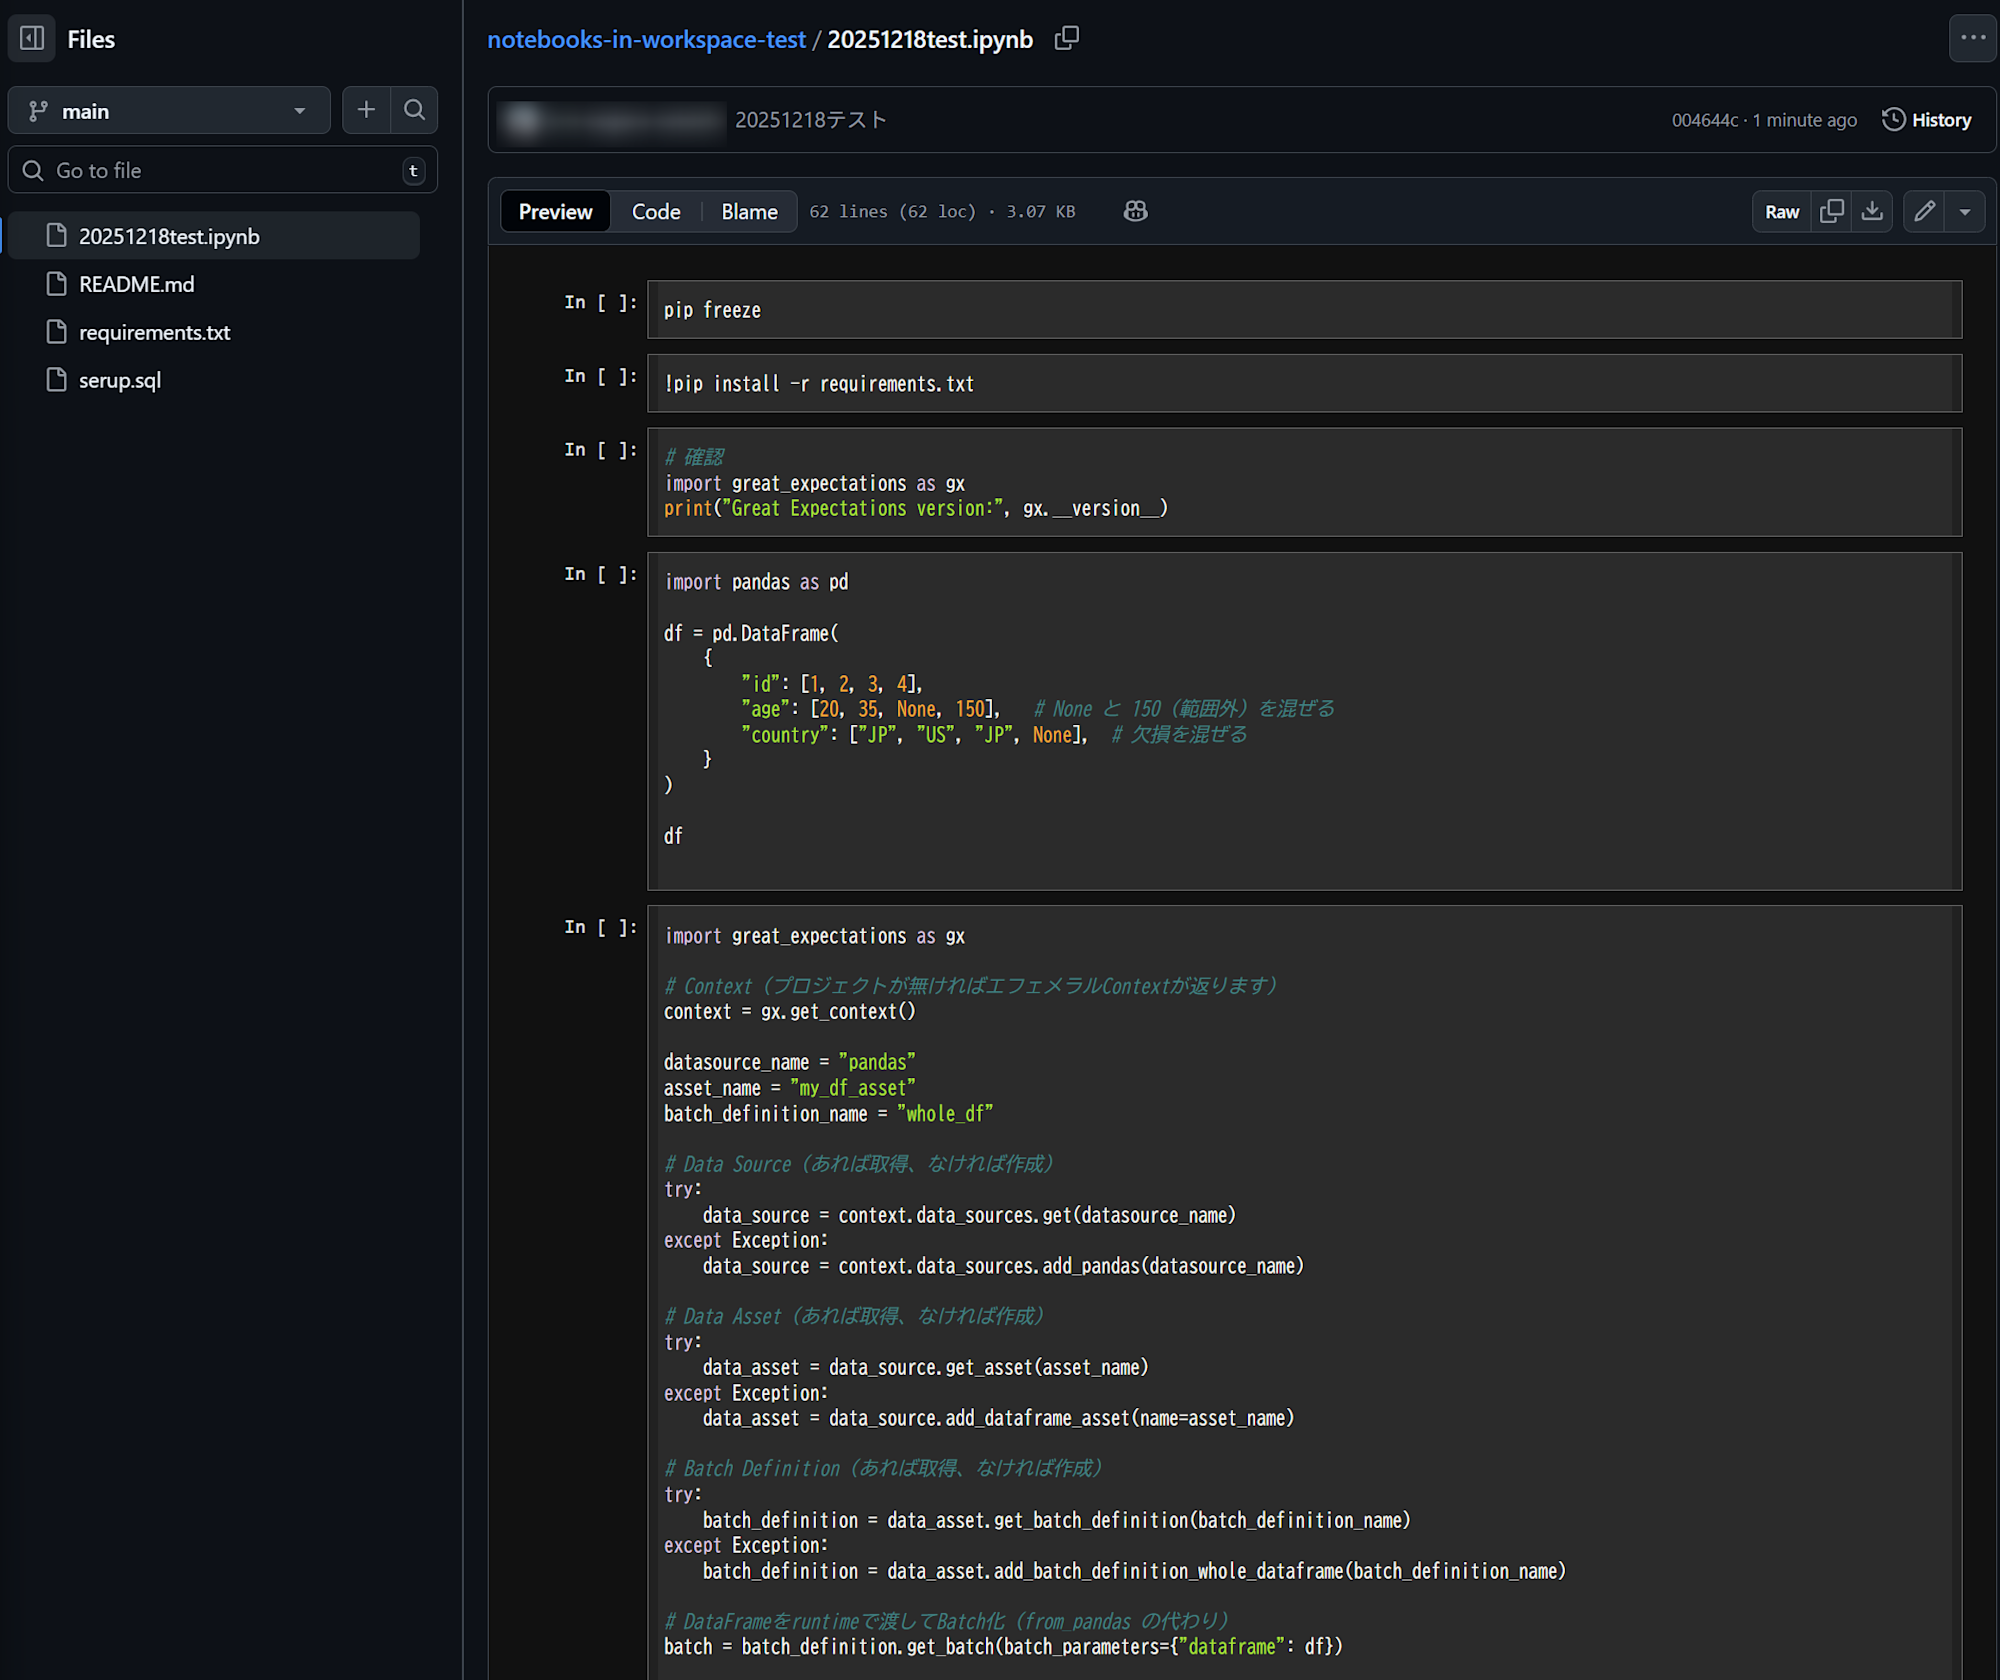
Task: Switch to the Code tab
Action: 656,211
